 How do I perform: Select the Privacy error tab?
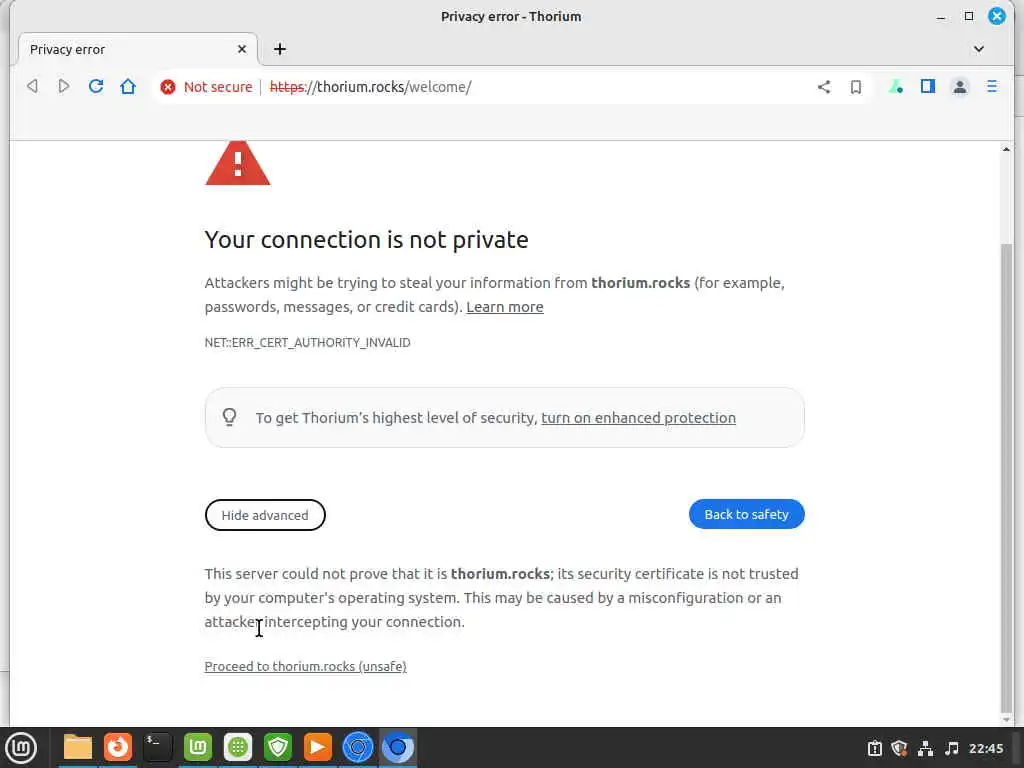tap(130, 49)
